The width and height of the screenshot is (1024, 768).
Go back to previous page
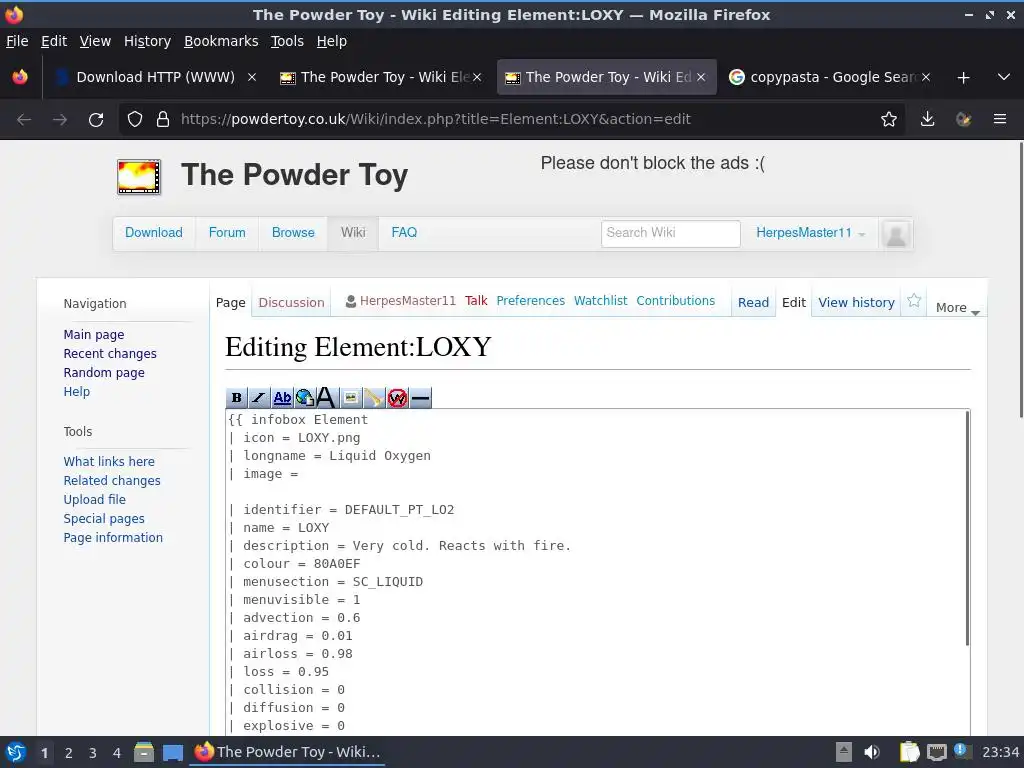(x=24, y=120)
